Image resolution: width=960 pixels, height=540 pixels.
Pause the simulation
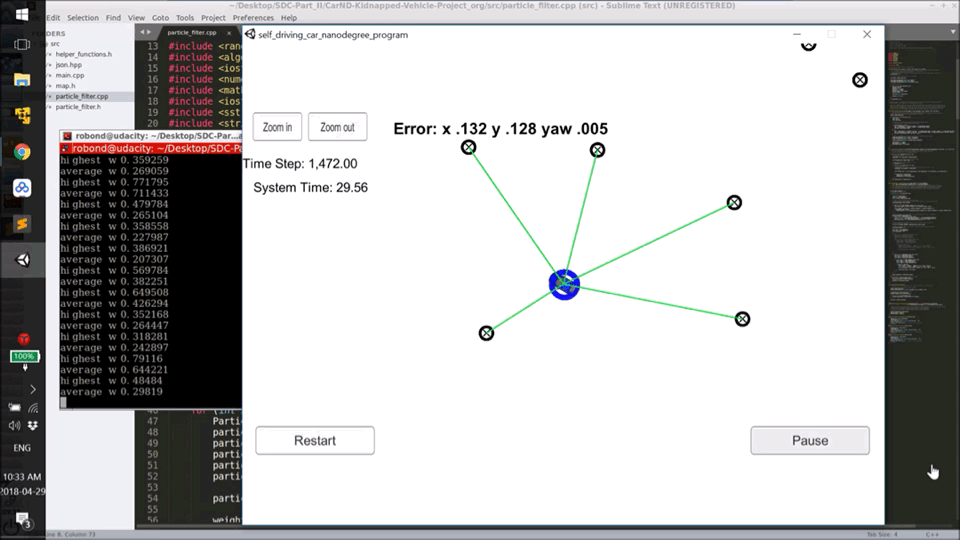810,441
